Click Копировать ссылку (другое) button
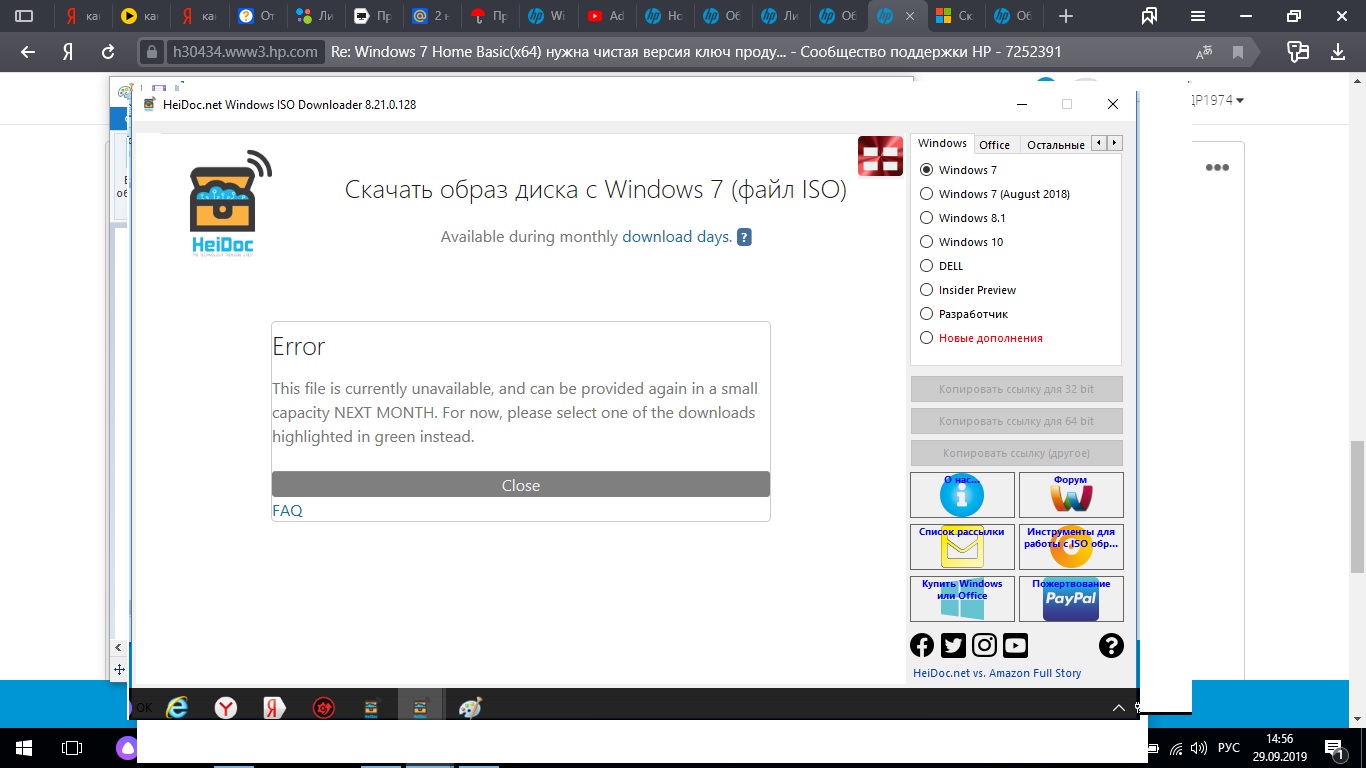Image resolution: width=1366 pixels, height=768 pixels. tap(1017, 453)
